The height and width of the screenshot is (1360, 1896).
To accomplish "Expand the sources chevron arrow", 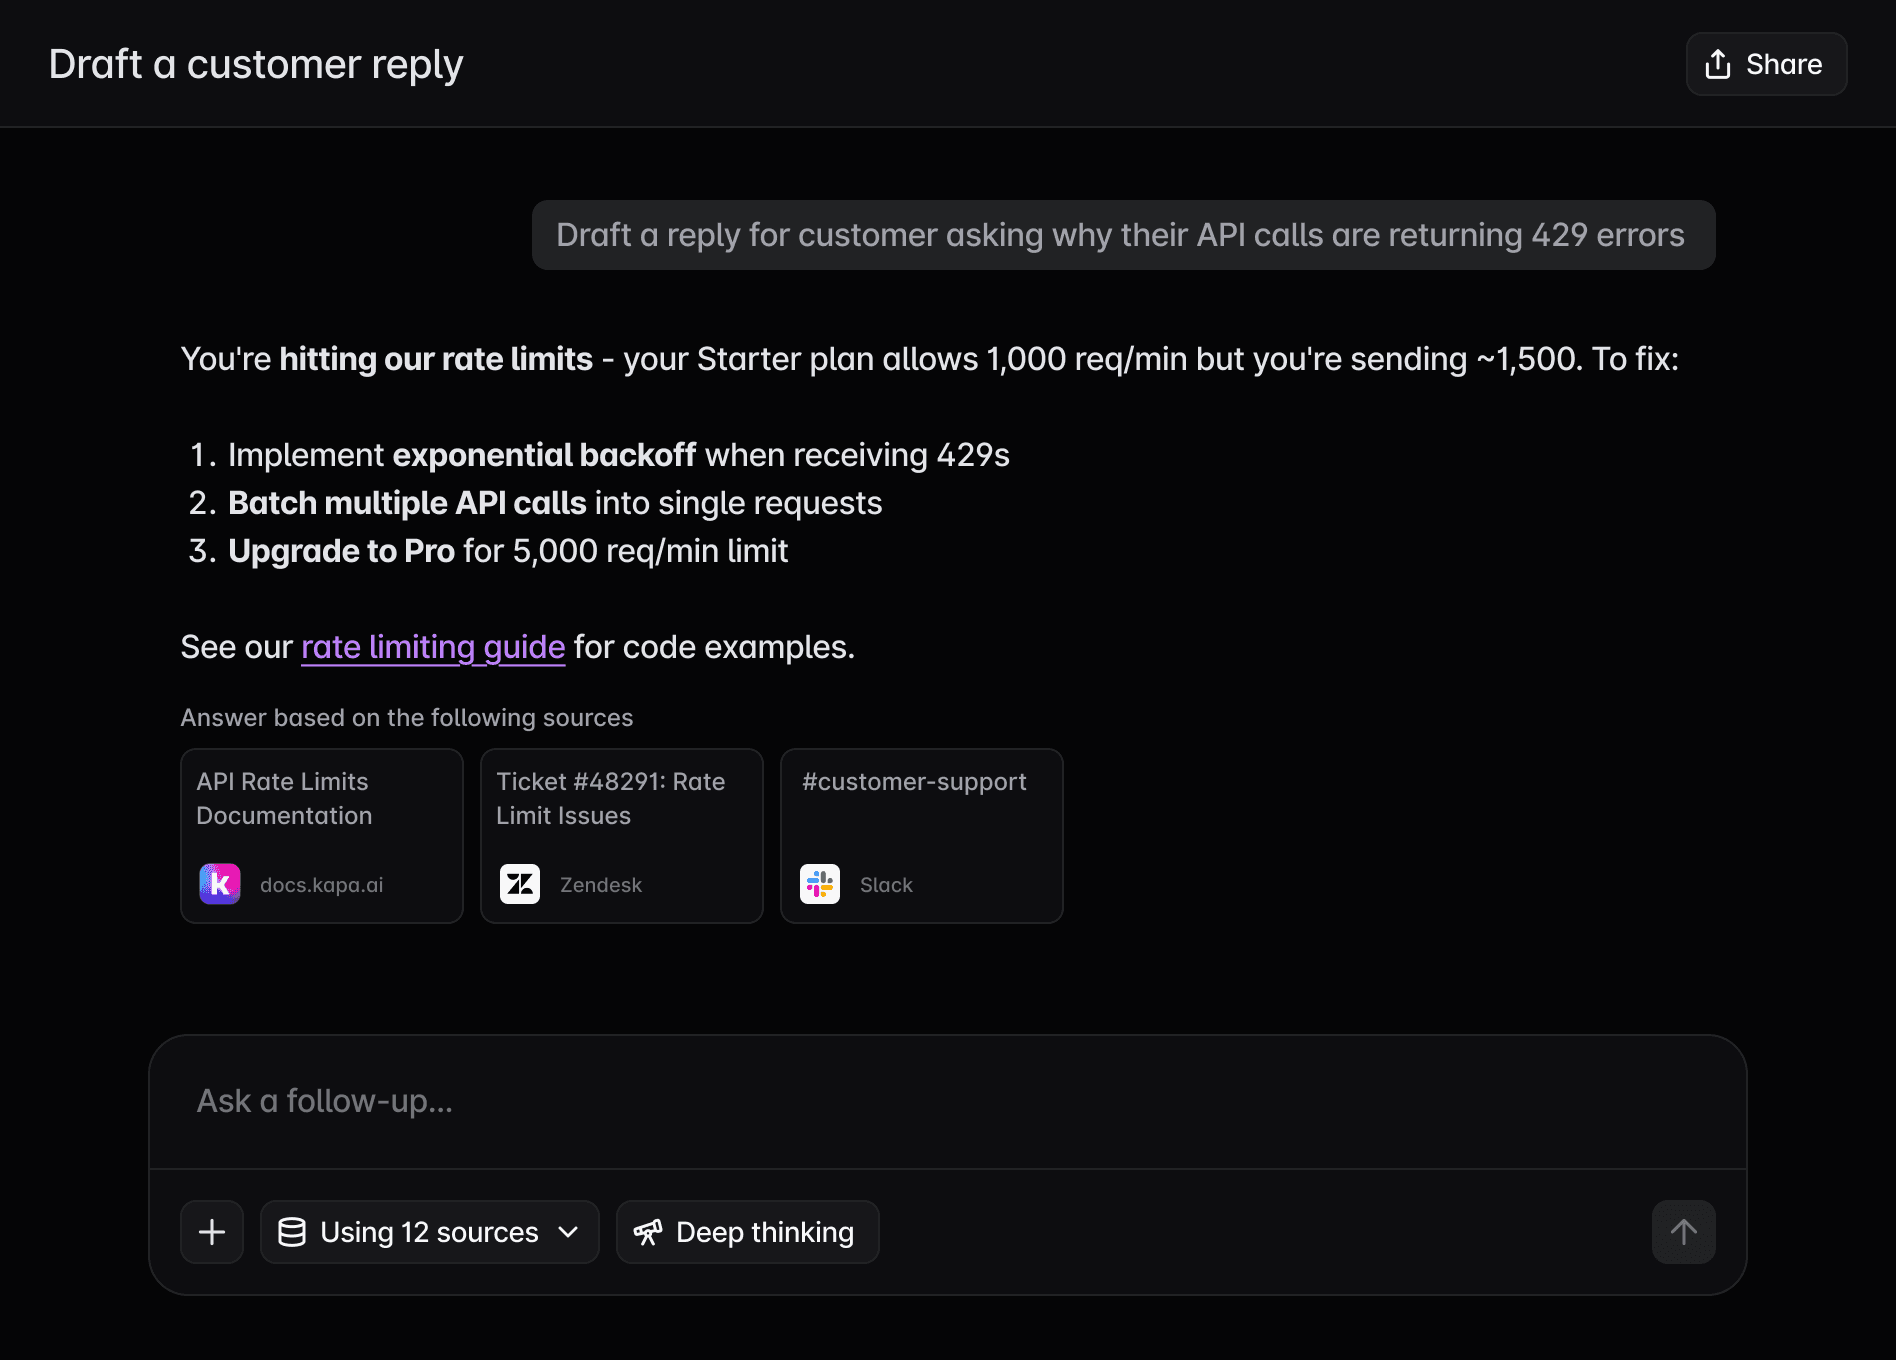I will 568,1232.
